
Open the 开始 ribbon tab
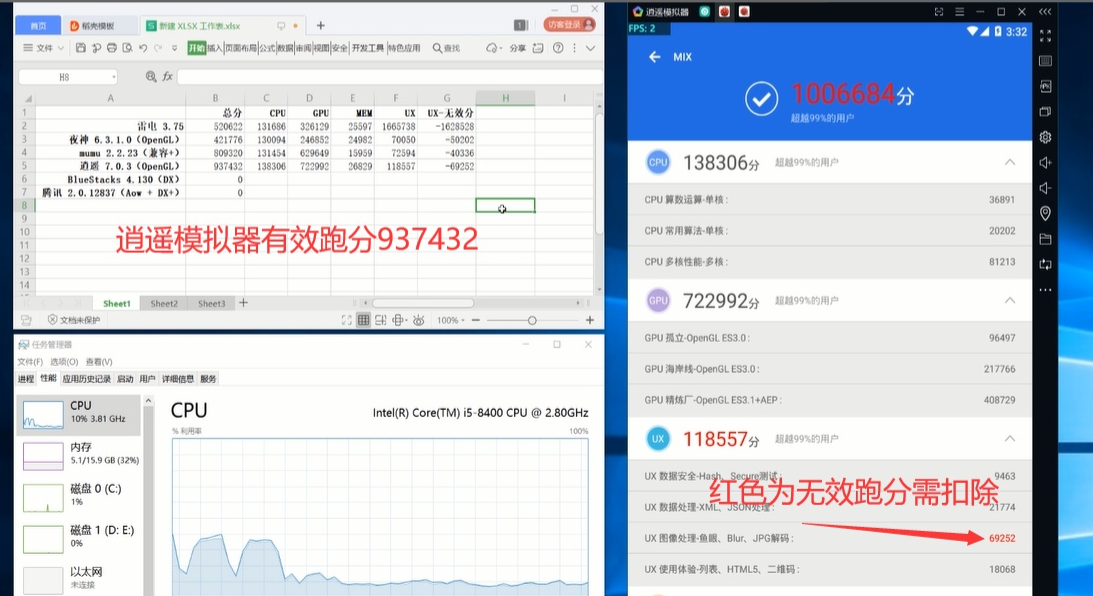click(x=197, y=48)
